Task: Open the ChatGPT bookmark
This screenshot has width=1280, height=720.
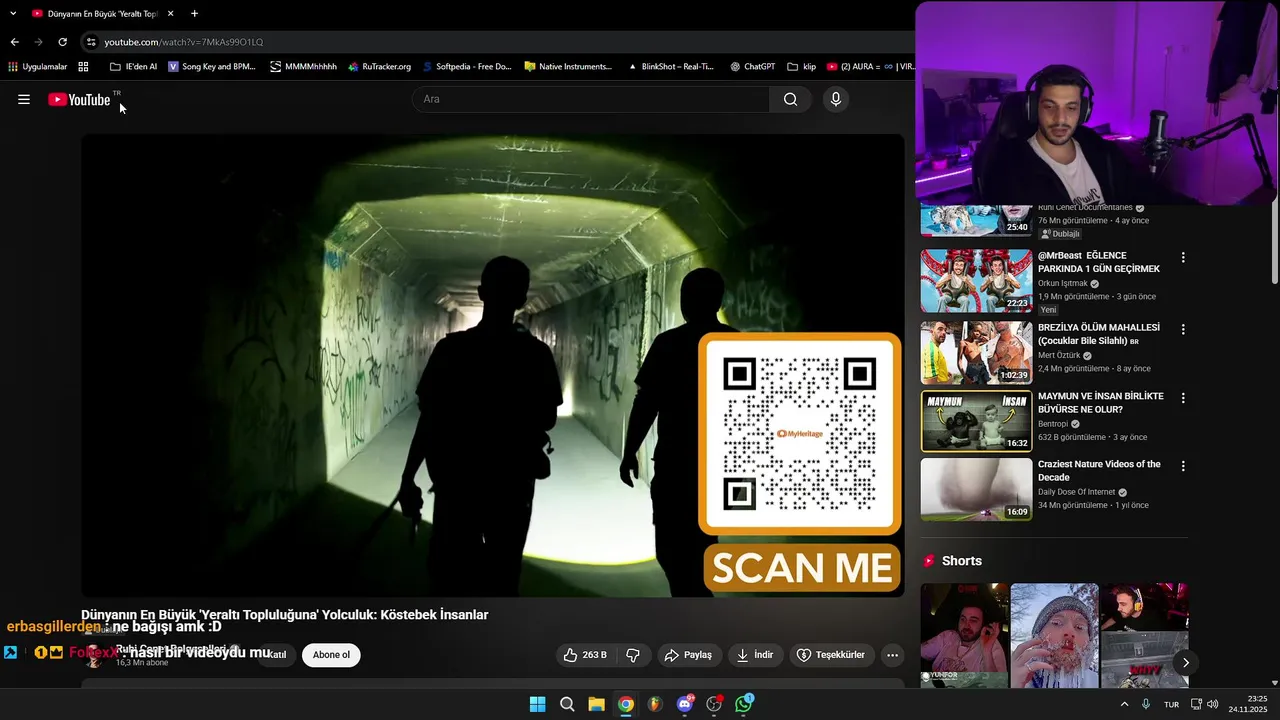Action: 753,67
